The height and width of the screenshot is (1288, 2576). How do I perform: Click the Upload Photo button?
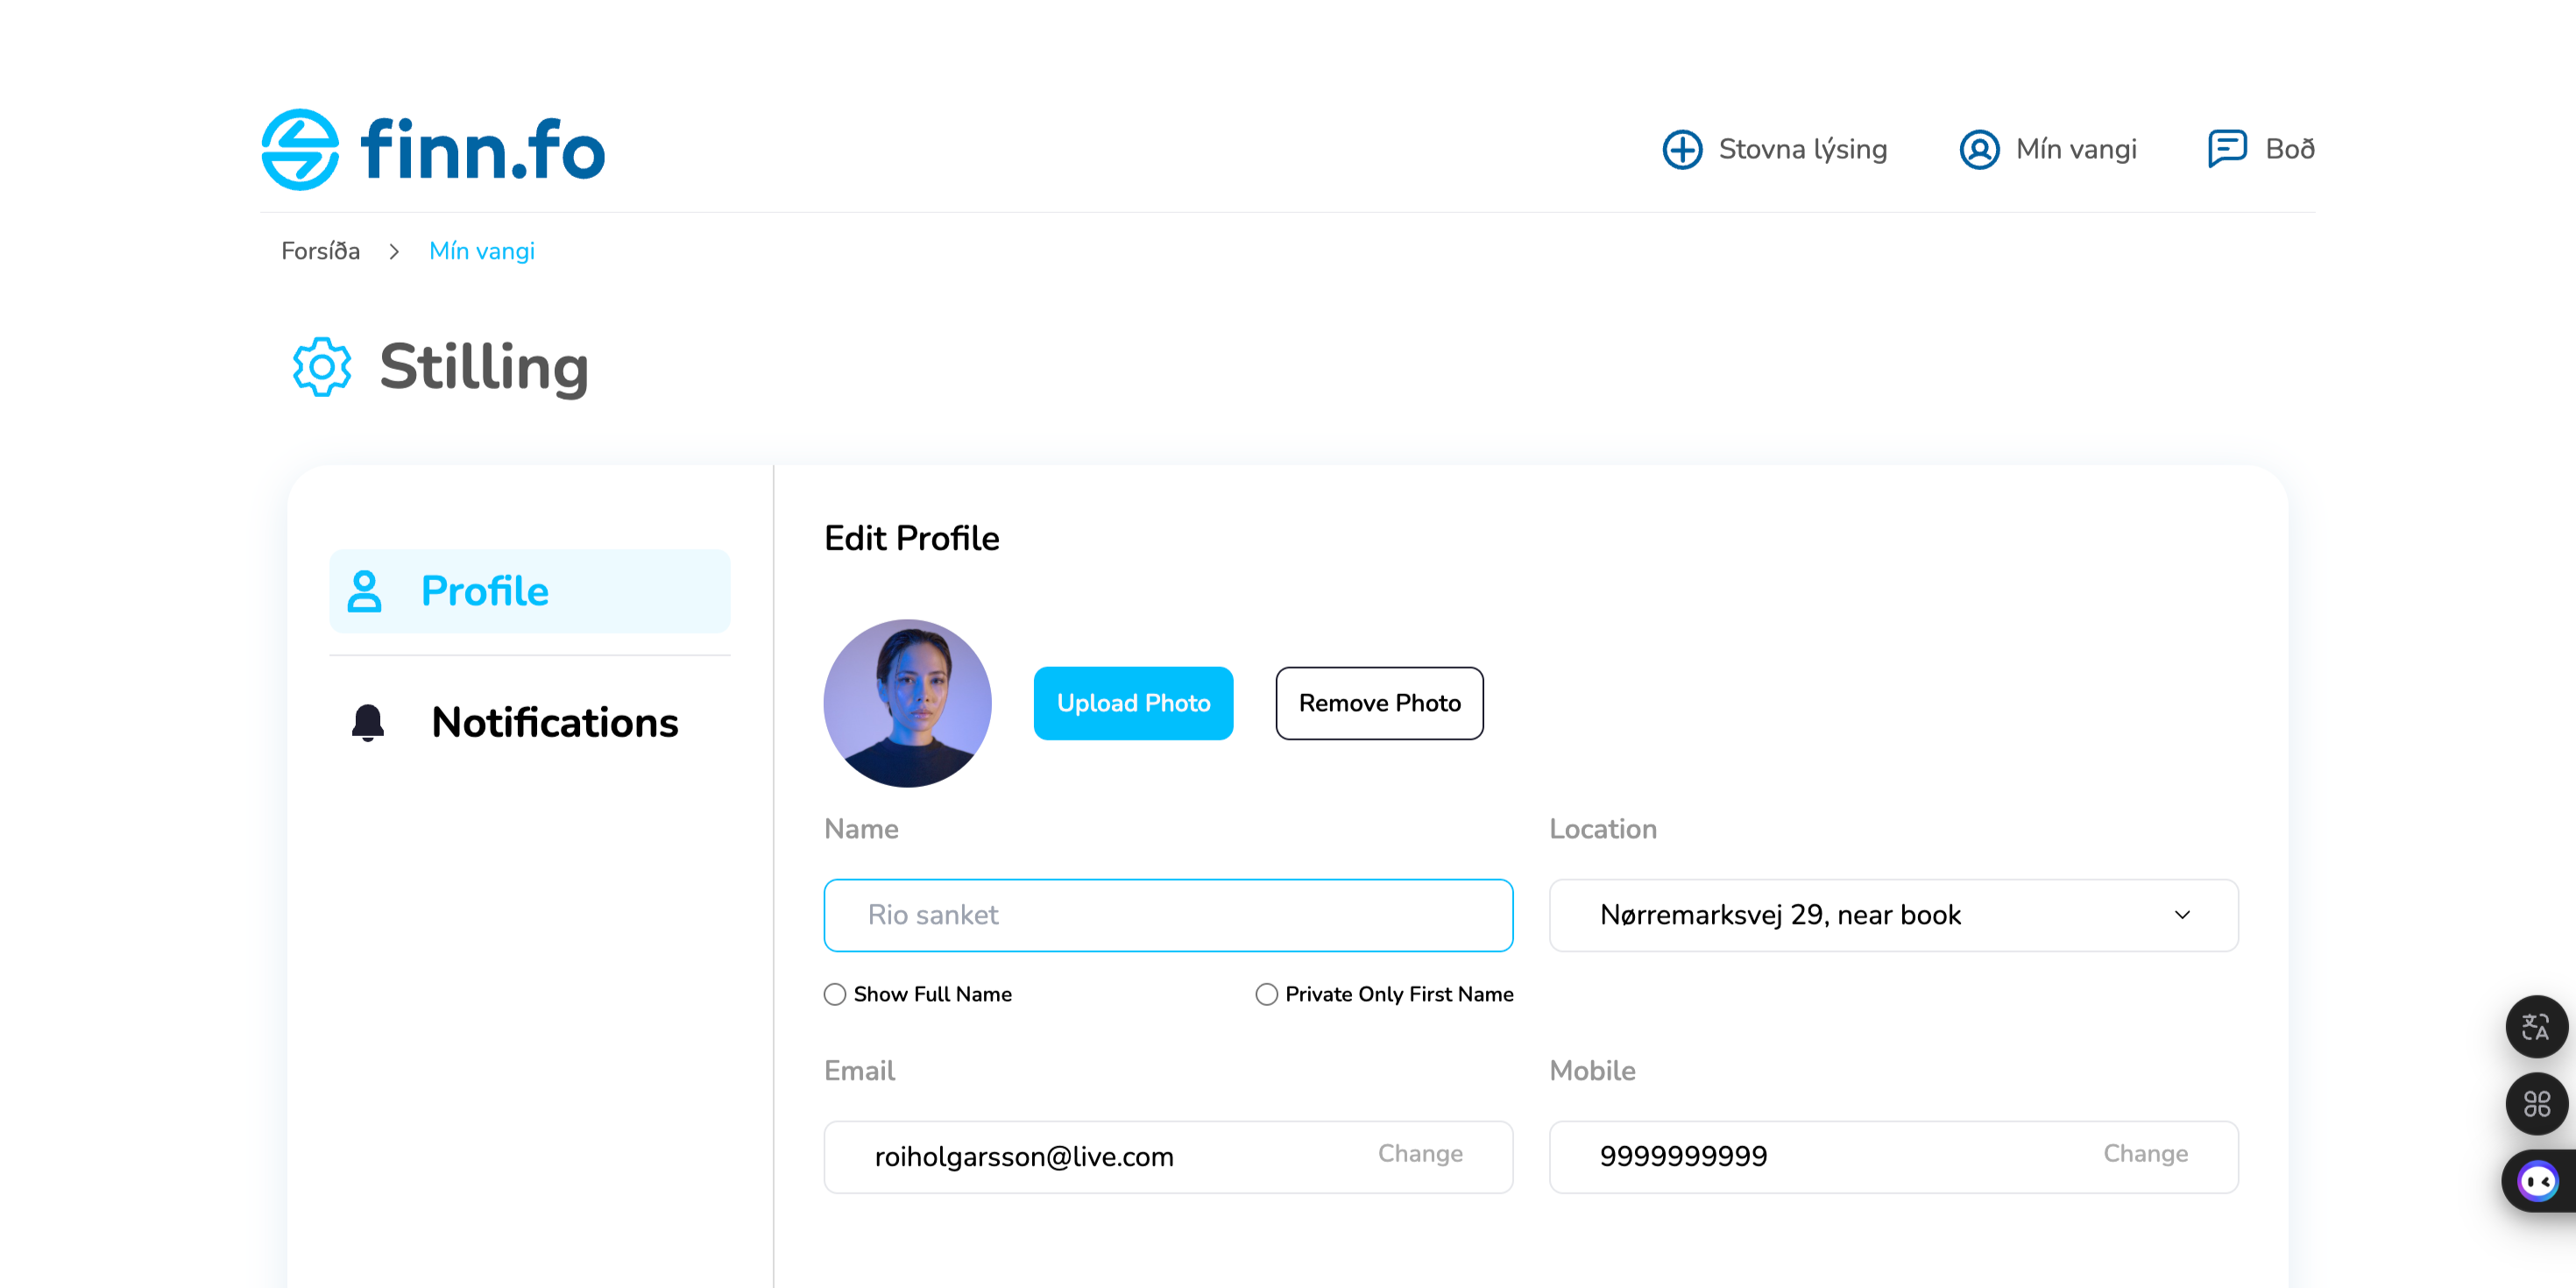pyautogui.click(x=1133, y=703)
